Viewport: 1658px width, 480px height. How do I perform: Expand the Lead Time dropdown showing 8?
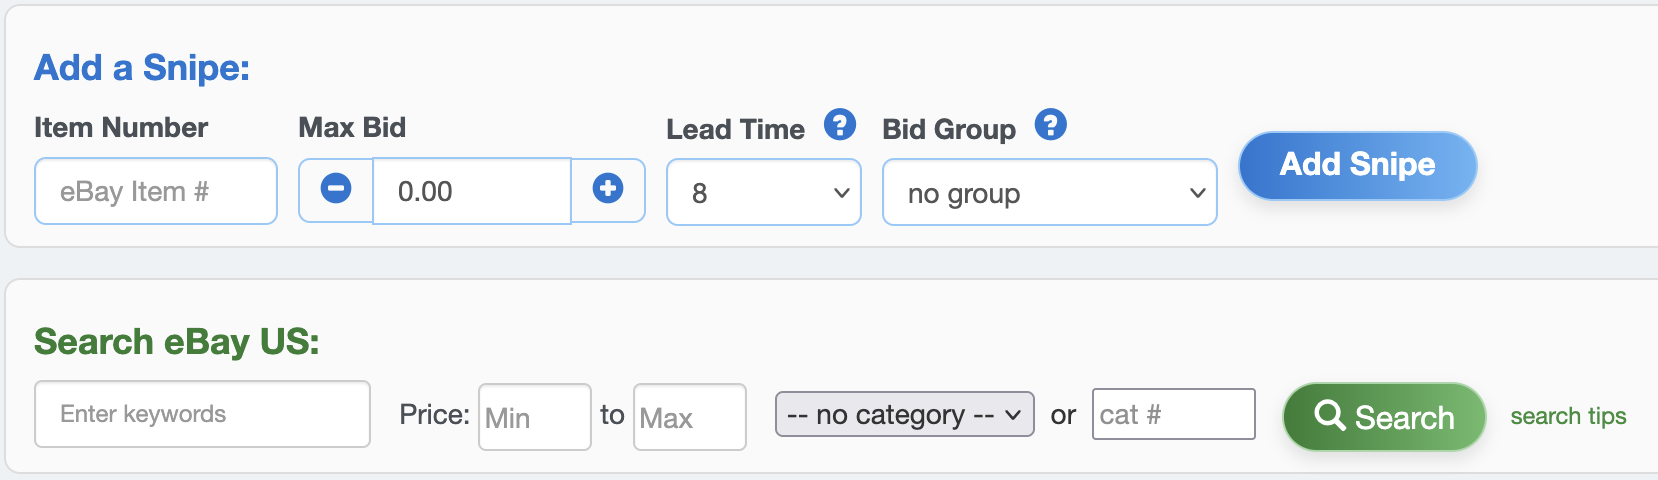763,192
